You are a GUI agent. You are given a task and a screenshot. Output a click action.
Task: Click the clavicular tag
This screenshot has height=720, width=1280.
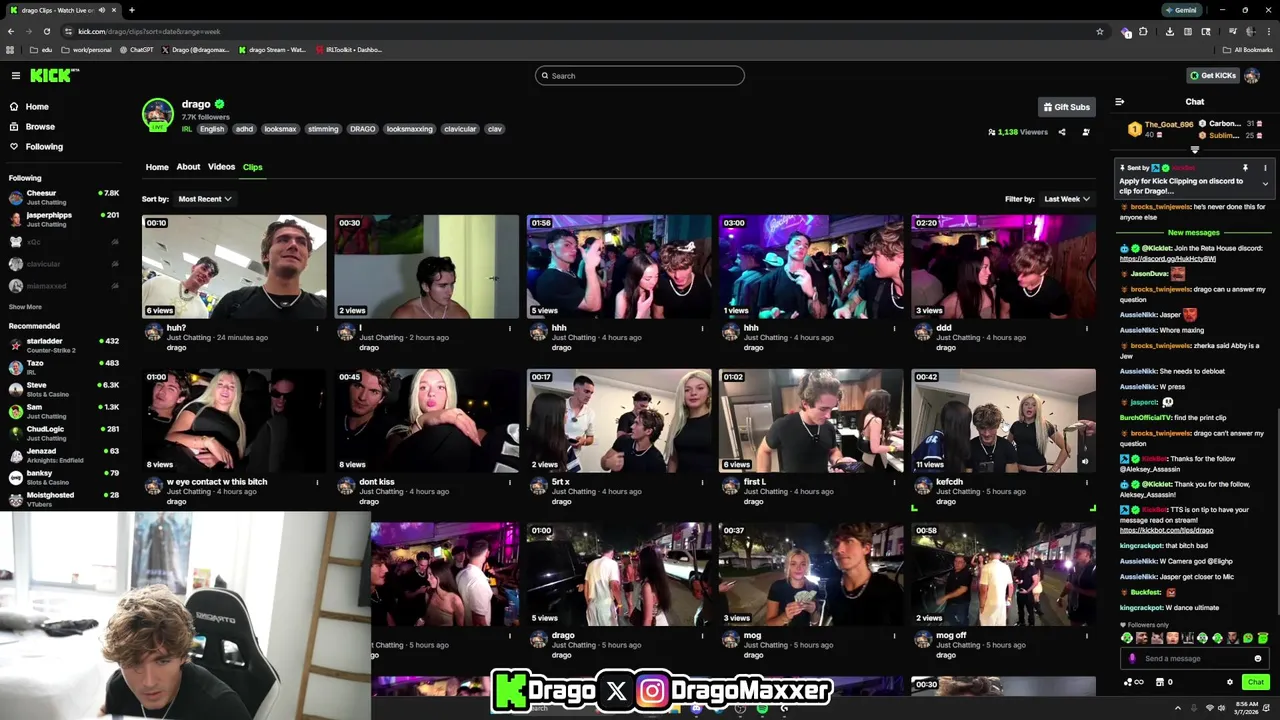click(460, 129)
